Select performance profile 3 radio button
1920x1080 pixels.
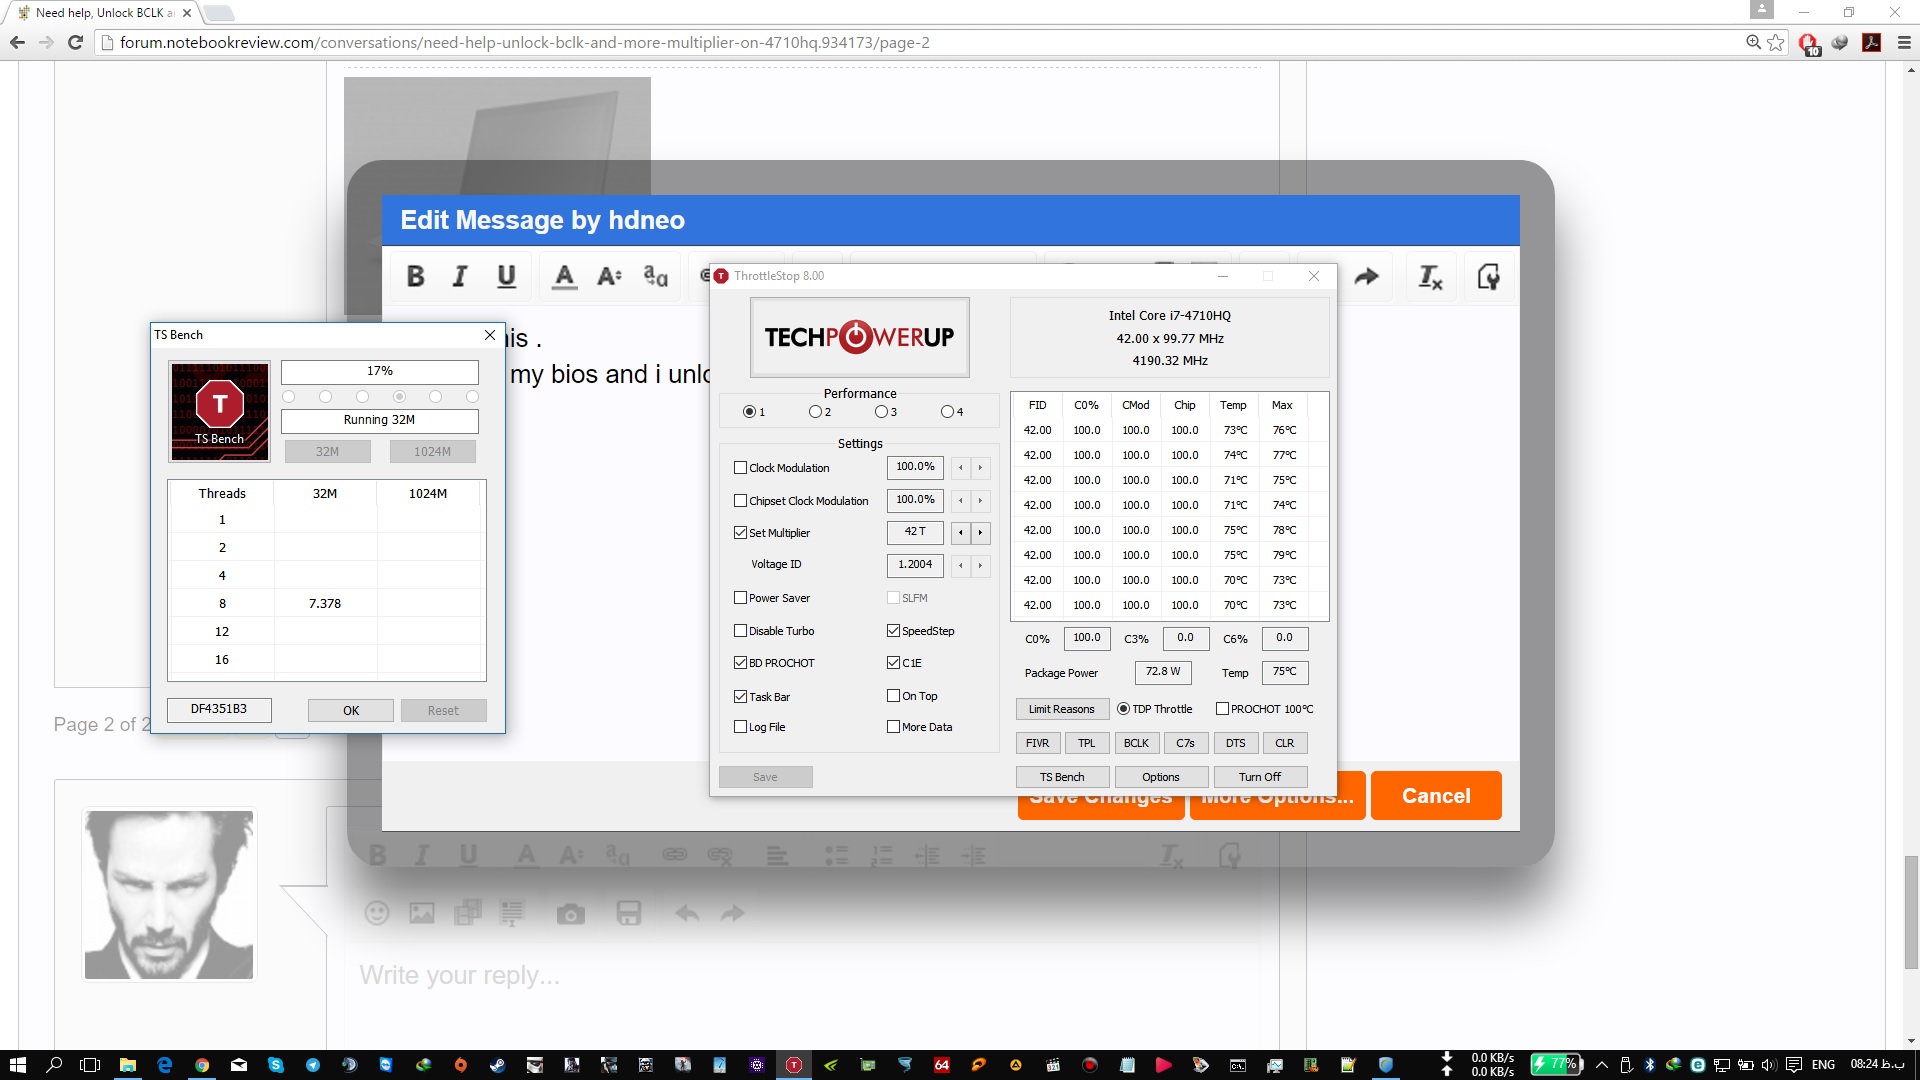pyautogui.click(x=881, y=412)
